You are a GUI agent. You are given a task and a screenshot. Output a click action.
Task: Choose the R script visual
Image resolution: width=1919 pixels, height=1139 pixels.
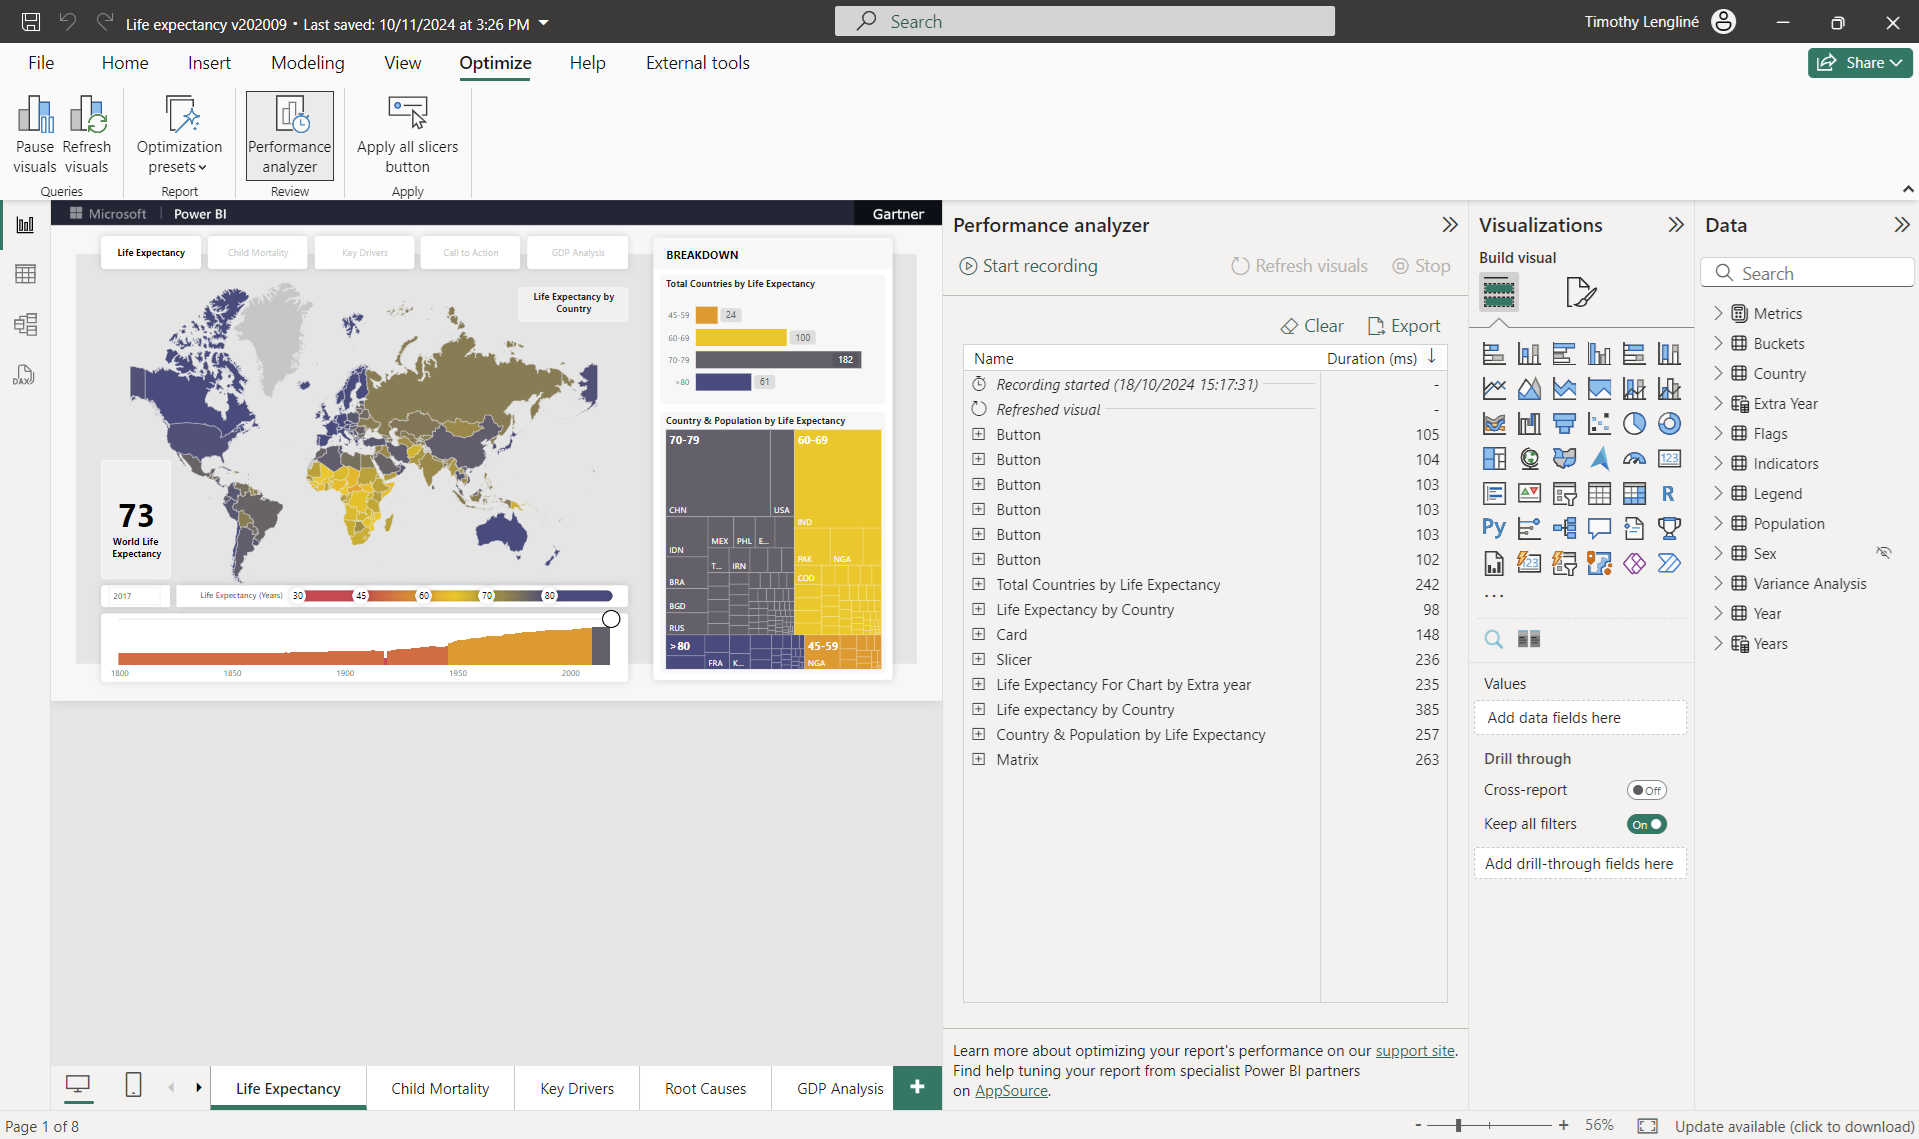[1669, 494]
